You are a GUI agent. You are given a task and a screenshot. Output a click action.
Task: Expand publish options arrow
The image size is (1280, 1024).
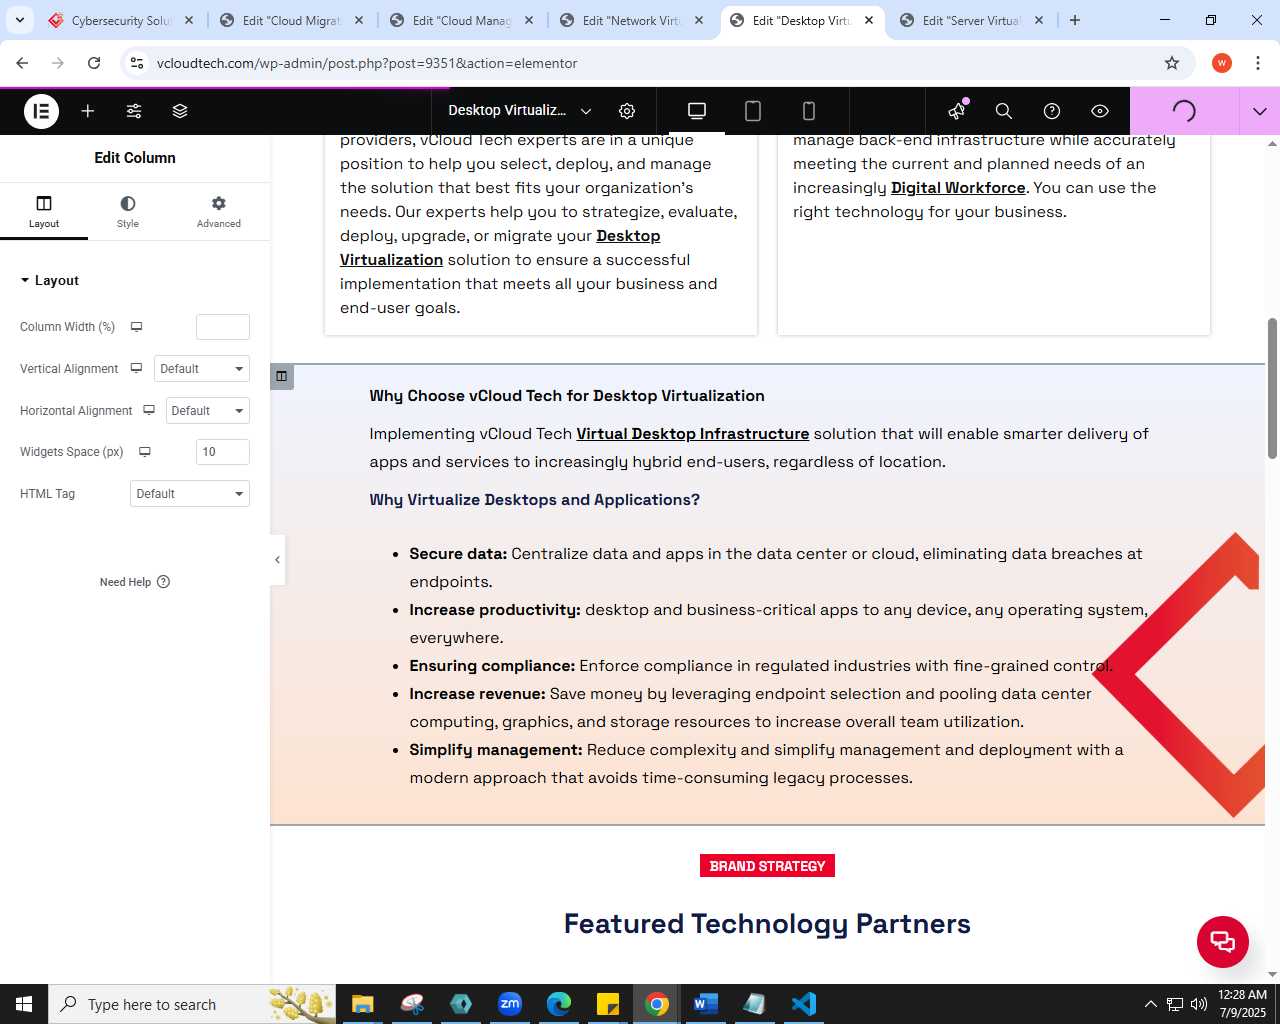click(x=1260, y=111)
